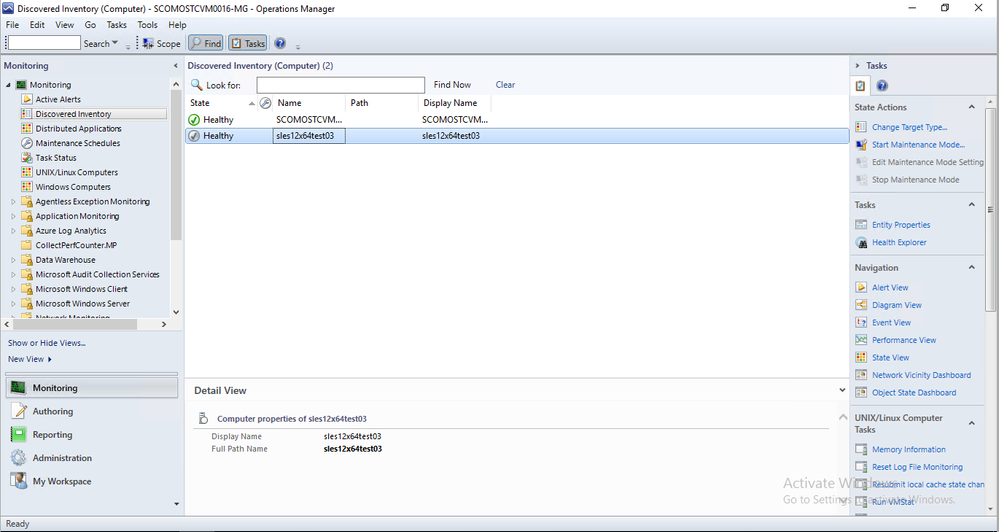Click the Reset Log File Monitoring icon
The height and width of the screenshot is (532, 999).
point(861,467)
